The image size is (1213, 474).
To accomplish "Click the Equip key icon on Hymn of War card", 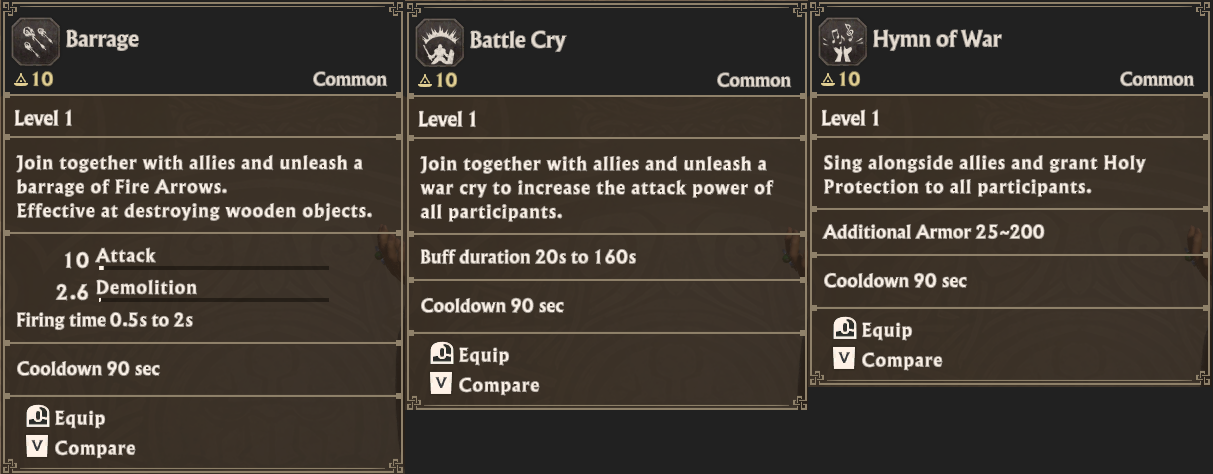I will [845, 329].
